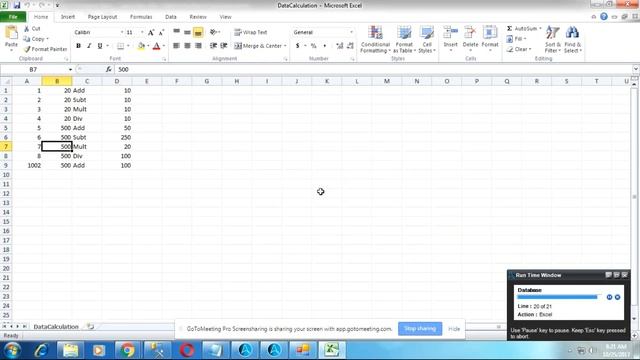Click the formula bar showing 500

coord(373,69)
